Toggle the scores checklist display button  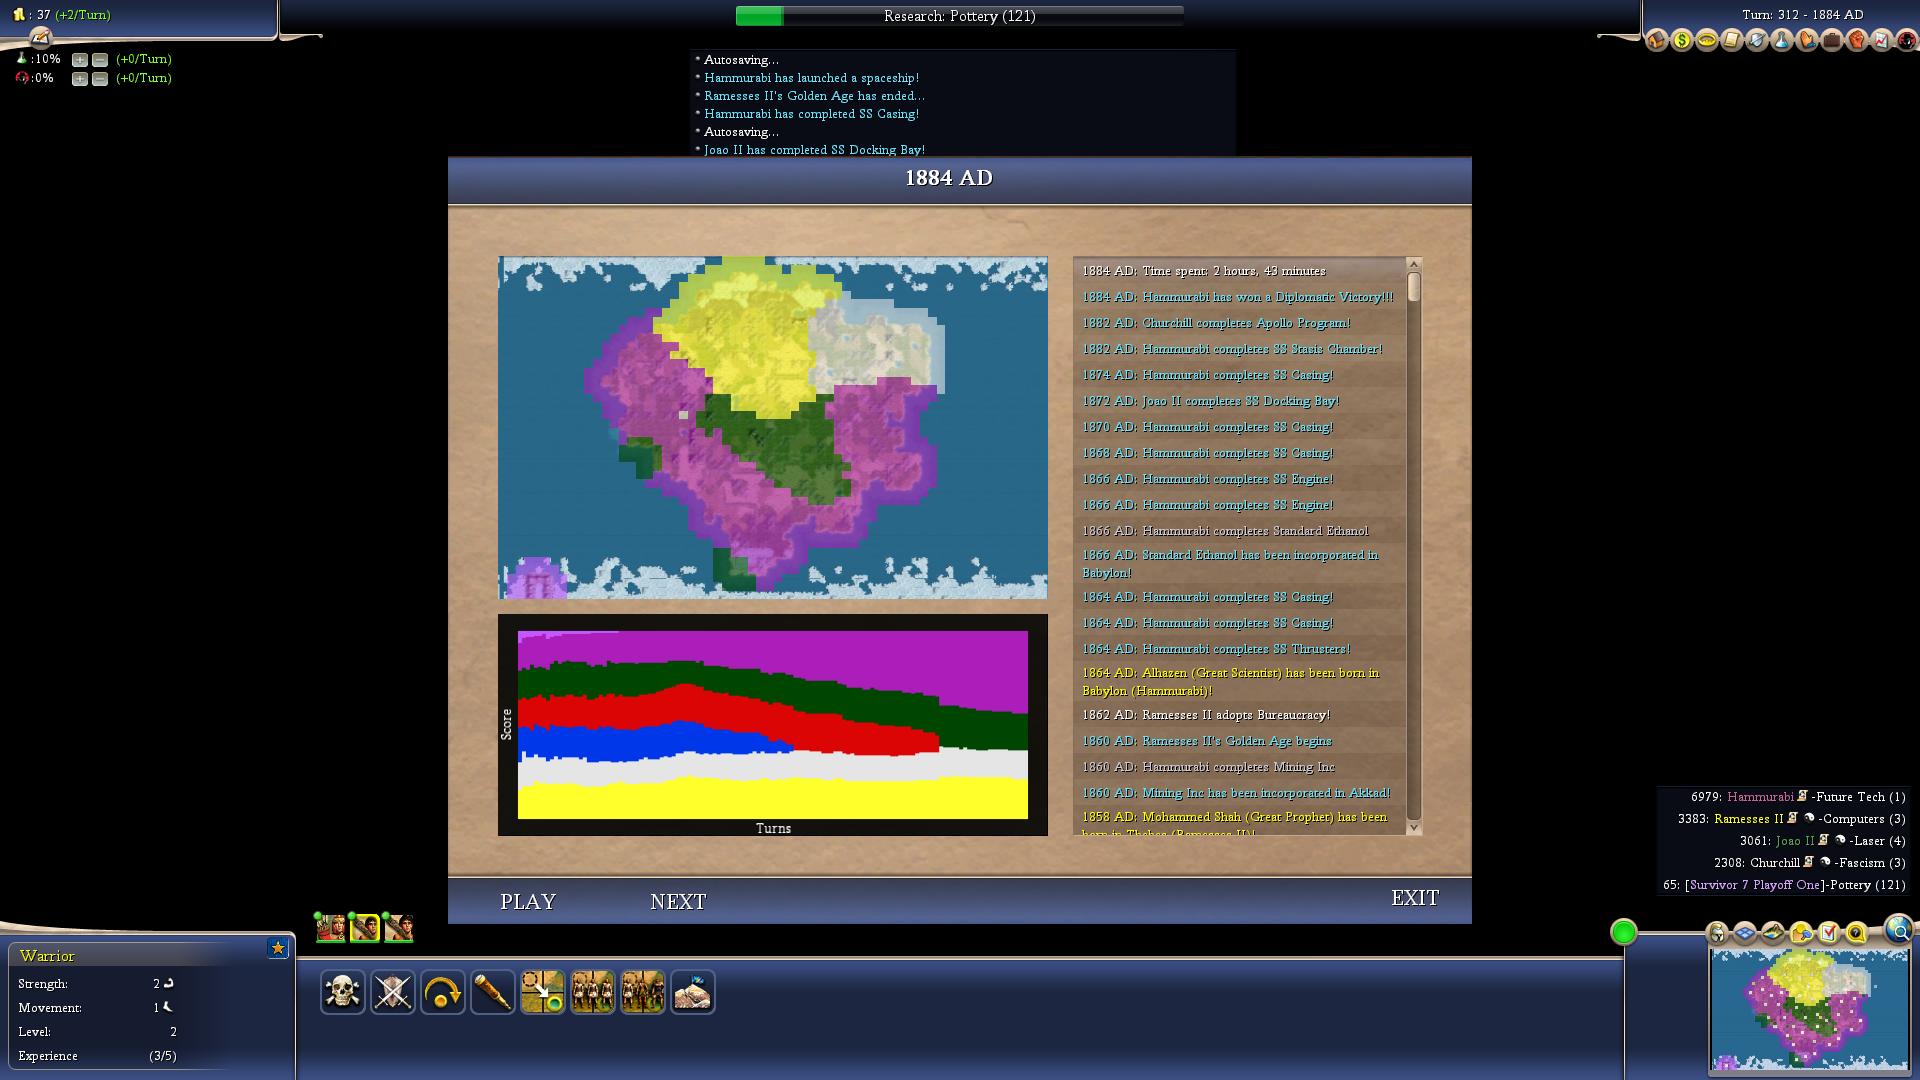1829,933
